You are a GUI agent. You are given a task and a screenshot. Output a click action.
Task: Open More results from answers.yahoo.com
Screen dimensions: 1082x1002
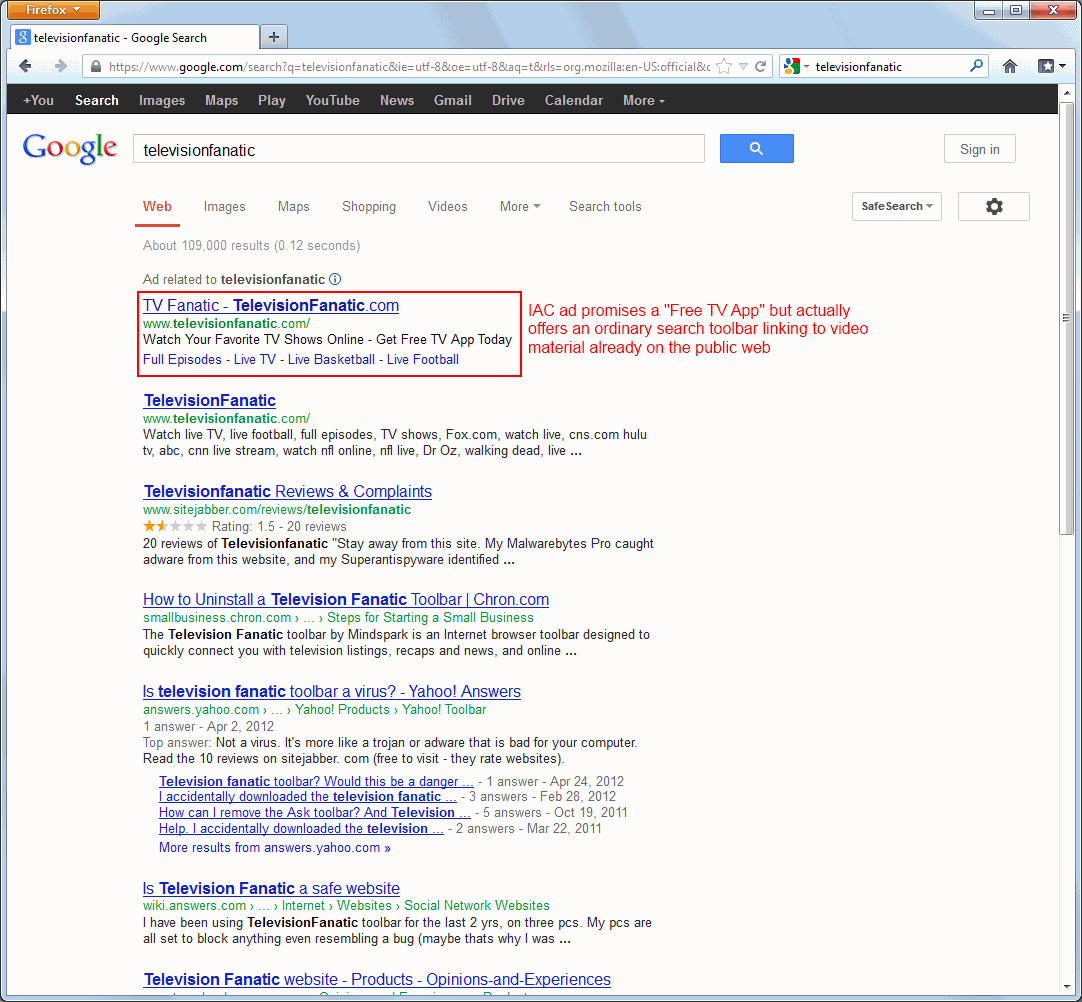(x=275, y=847)
